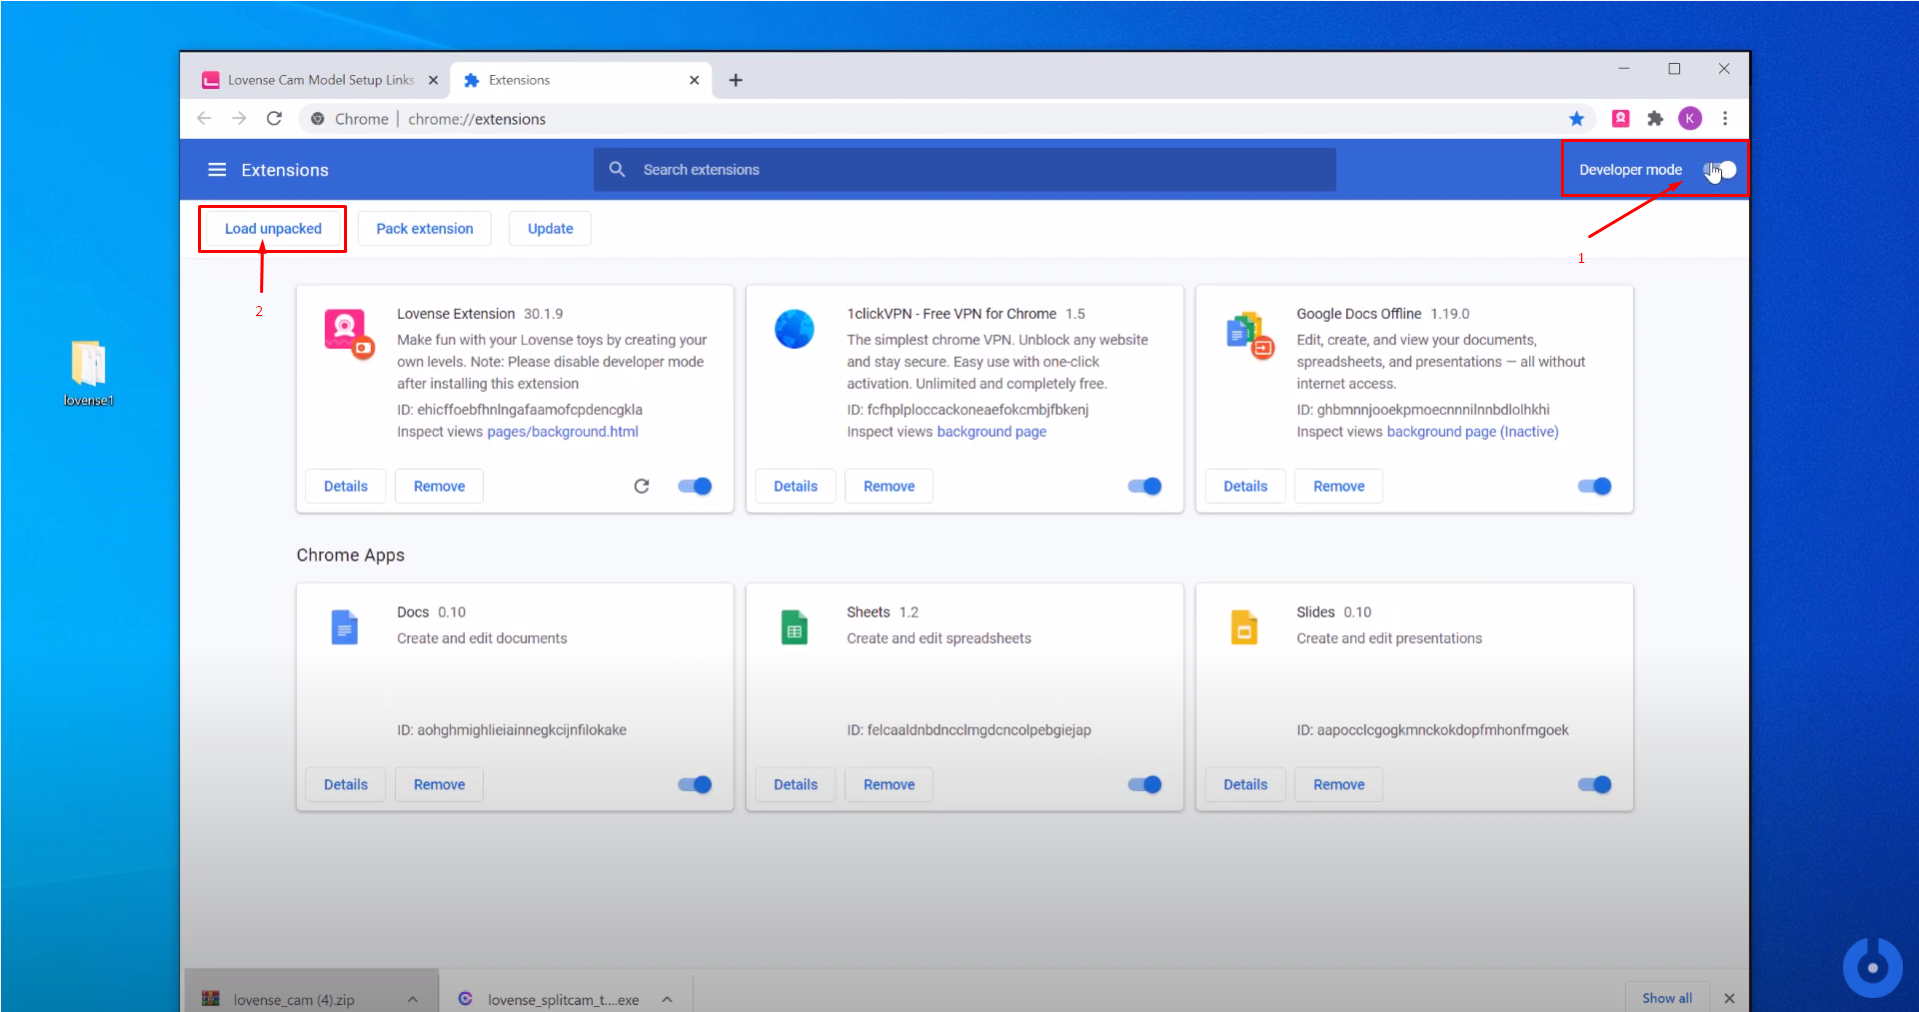Disable the Google Docs Offline toggle

[x=1595, y=486]
